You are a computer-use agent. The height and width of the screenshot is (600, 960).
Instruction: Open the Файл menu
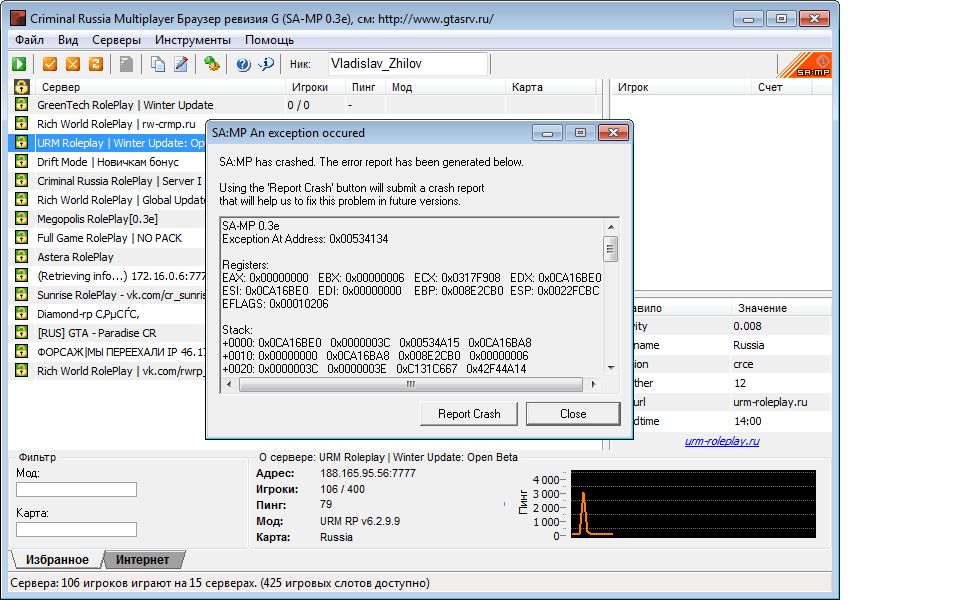pos(29,40)
